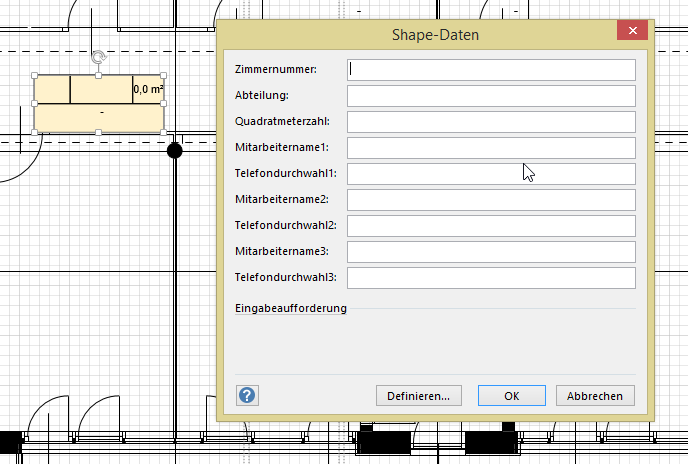Click the Mitarbeitername2 input field
688x464 pixels.
click(x=491, y=200)
